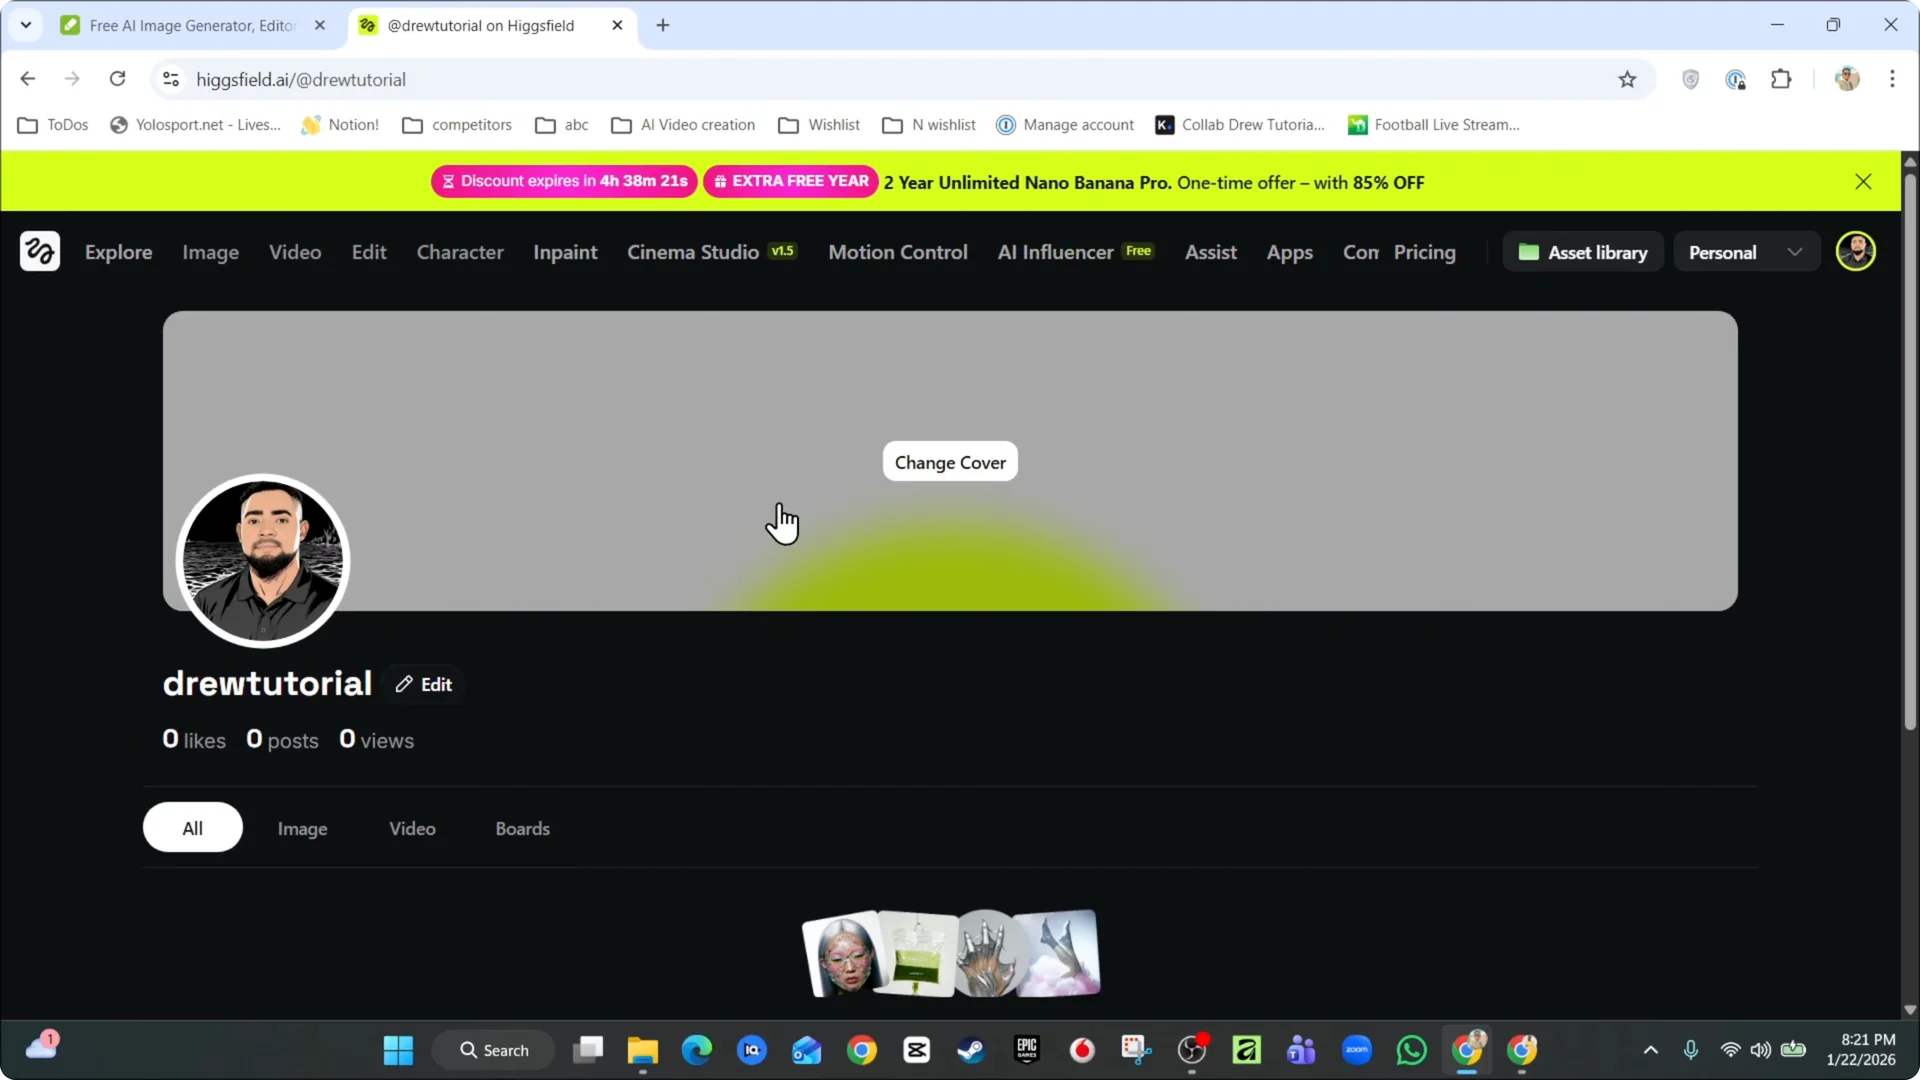Open the Higgsfield home logo

tap(40, 251)
